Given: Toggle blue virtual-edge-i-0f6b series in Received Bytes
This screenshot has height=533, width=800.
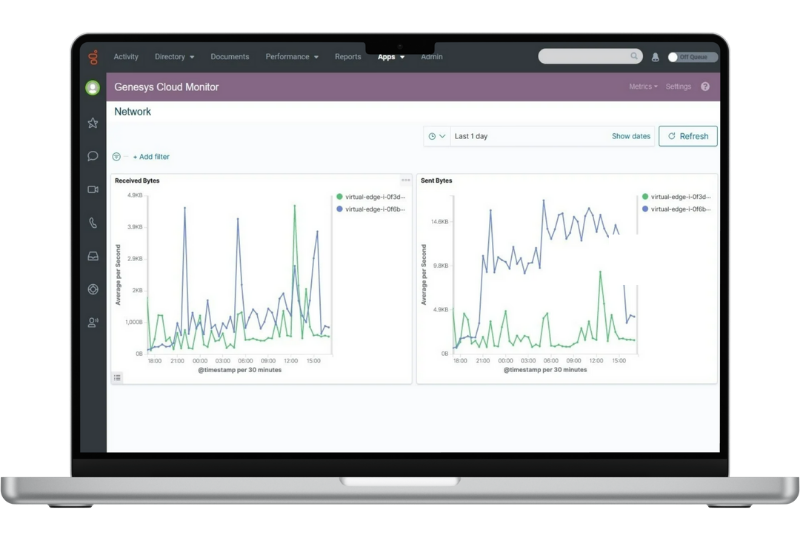Looking at the screenshot, I should tap(371, 209).
